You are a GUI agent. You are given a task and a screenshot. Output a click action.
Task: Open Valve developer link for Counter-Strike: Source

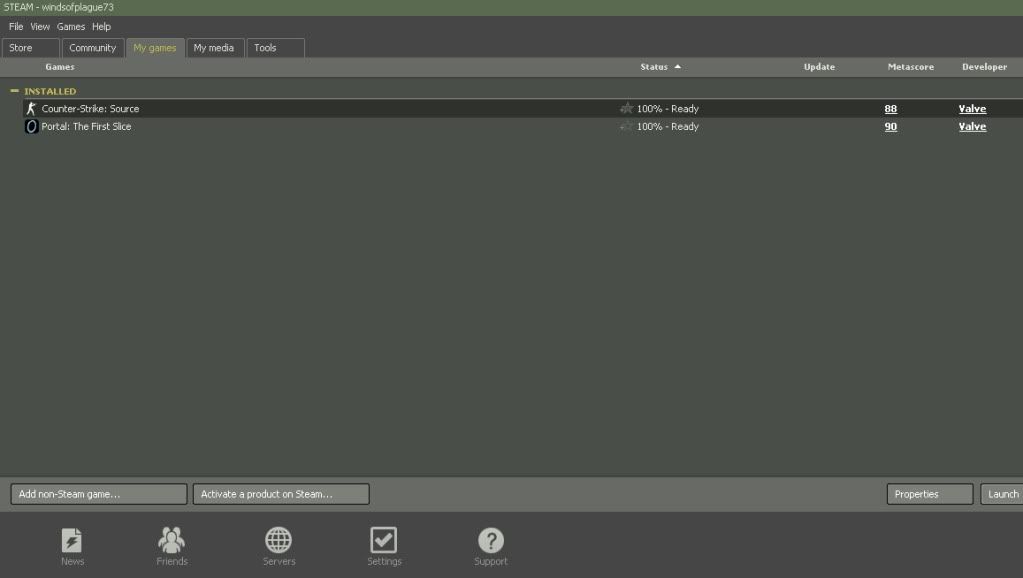click(x=972, y=109)
